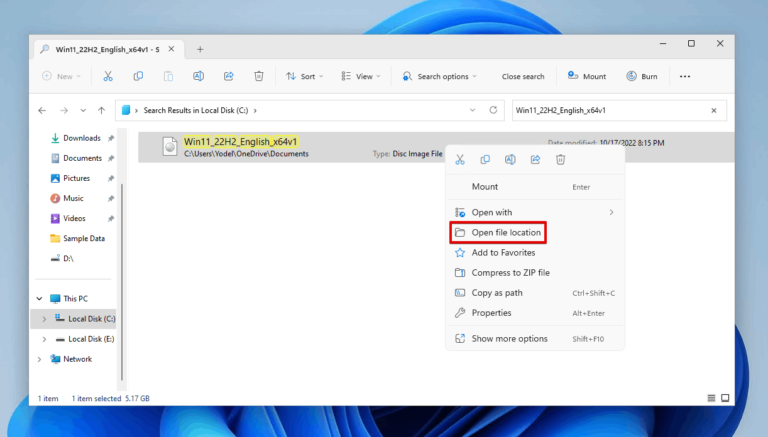
Task: Open the Search options dropdown
Action: (439, 76)
